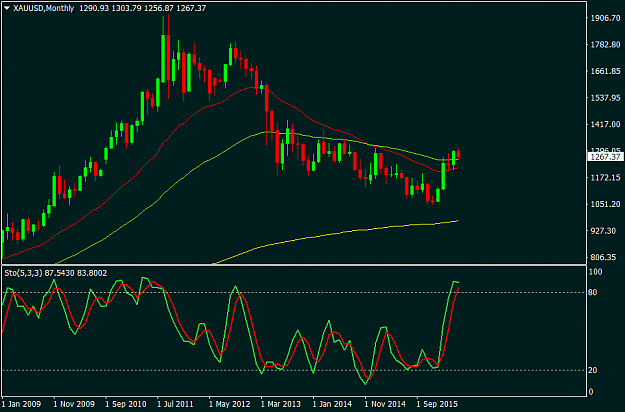Click the 1 Sep 2015 date label
The height and width of the screenshot is (412, 625).
pyautogui.click(x=437, y=404)
